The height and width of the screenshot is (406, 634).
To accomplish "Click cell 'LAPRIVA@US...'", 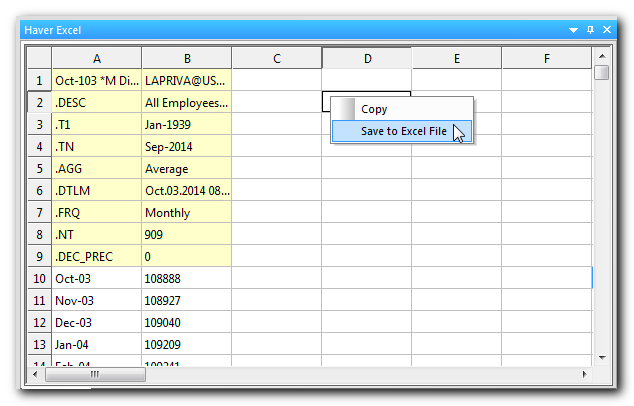I will tap(187, 80).
